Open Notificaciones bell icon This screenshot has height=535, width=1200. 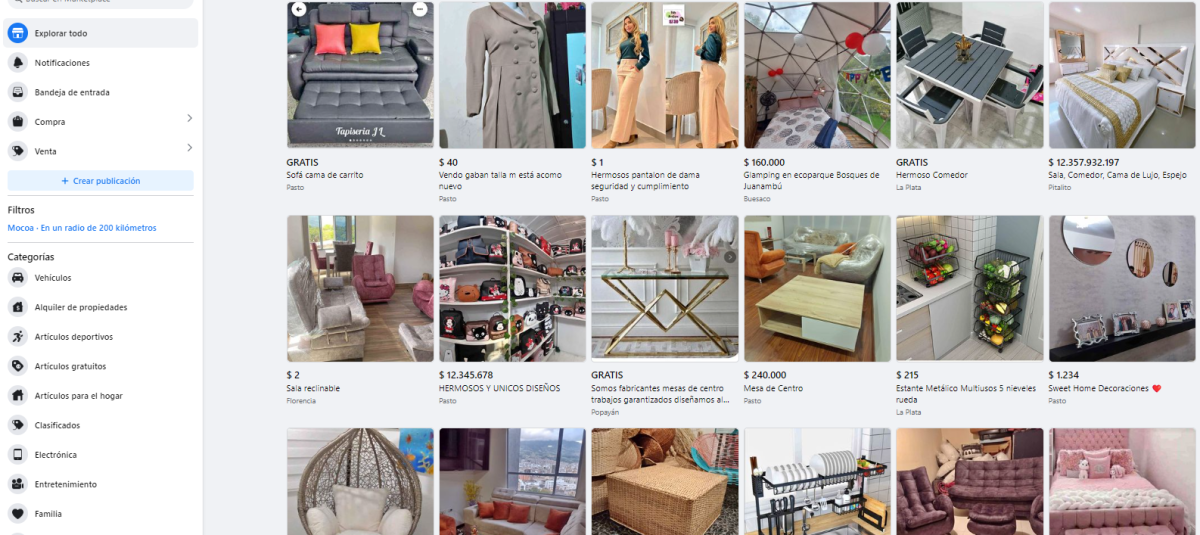click(17, 62)
